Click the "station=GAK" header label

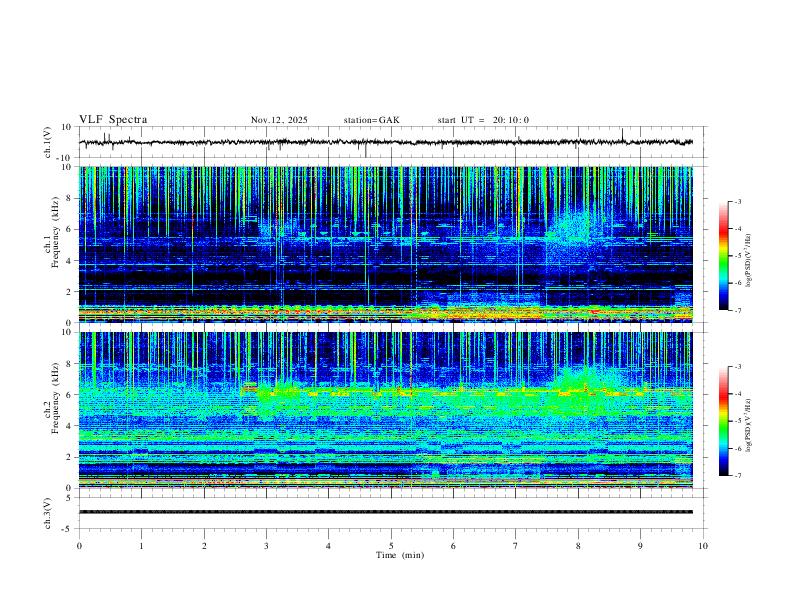coord(372,120)
